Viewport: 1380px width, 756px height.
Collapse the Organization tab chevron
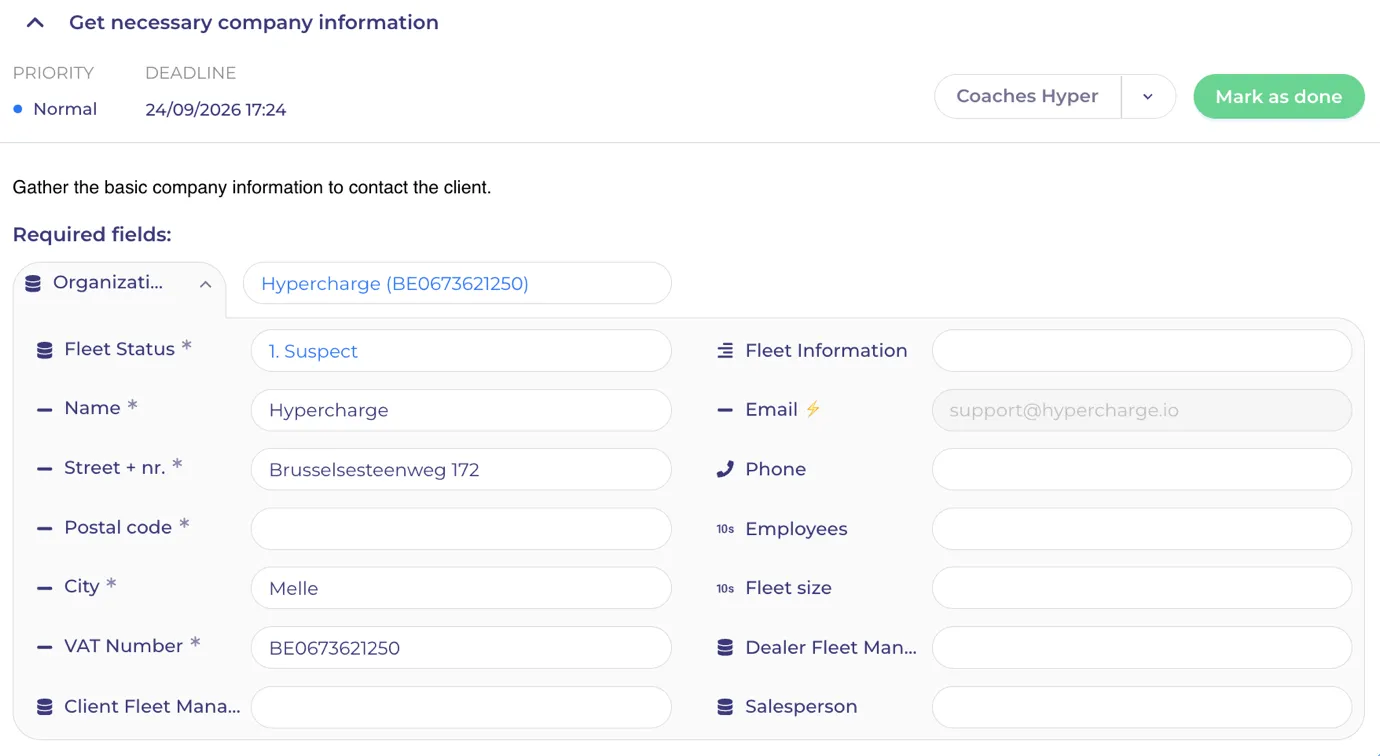click(205, 284)
